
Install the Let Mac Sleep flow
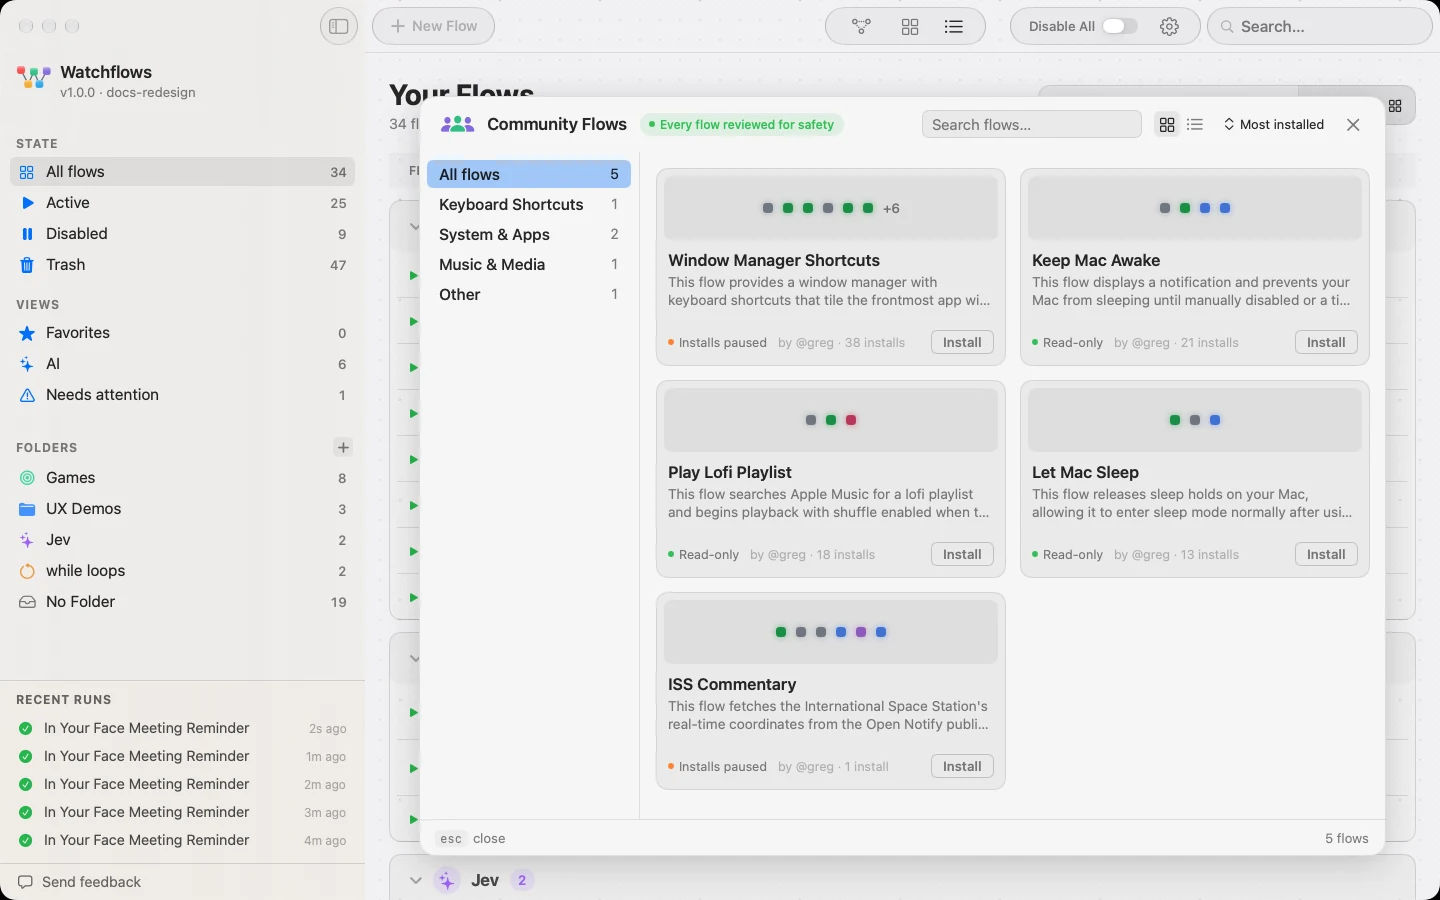[x=1326, y=554]
